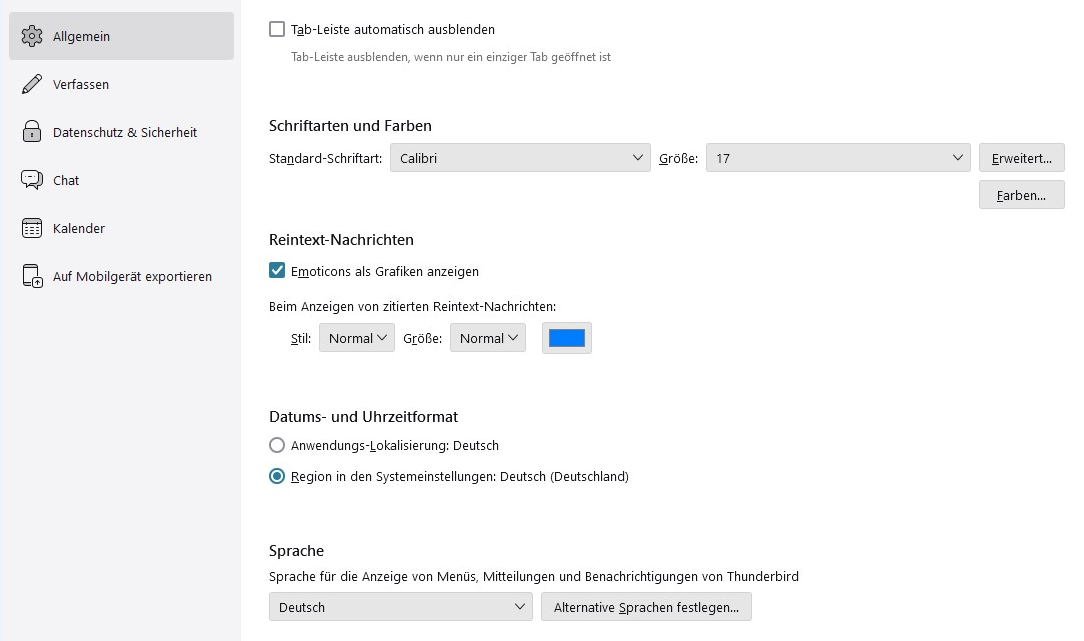Open the Verfassen settings category
The height and width of the screenshot is (641, 1084).
(81, 84)
